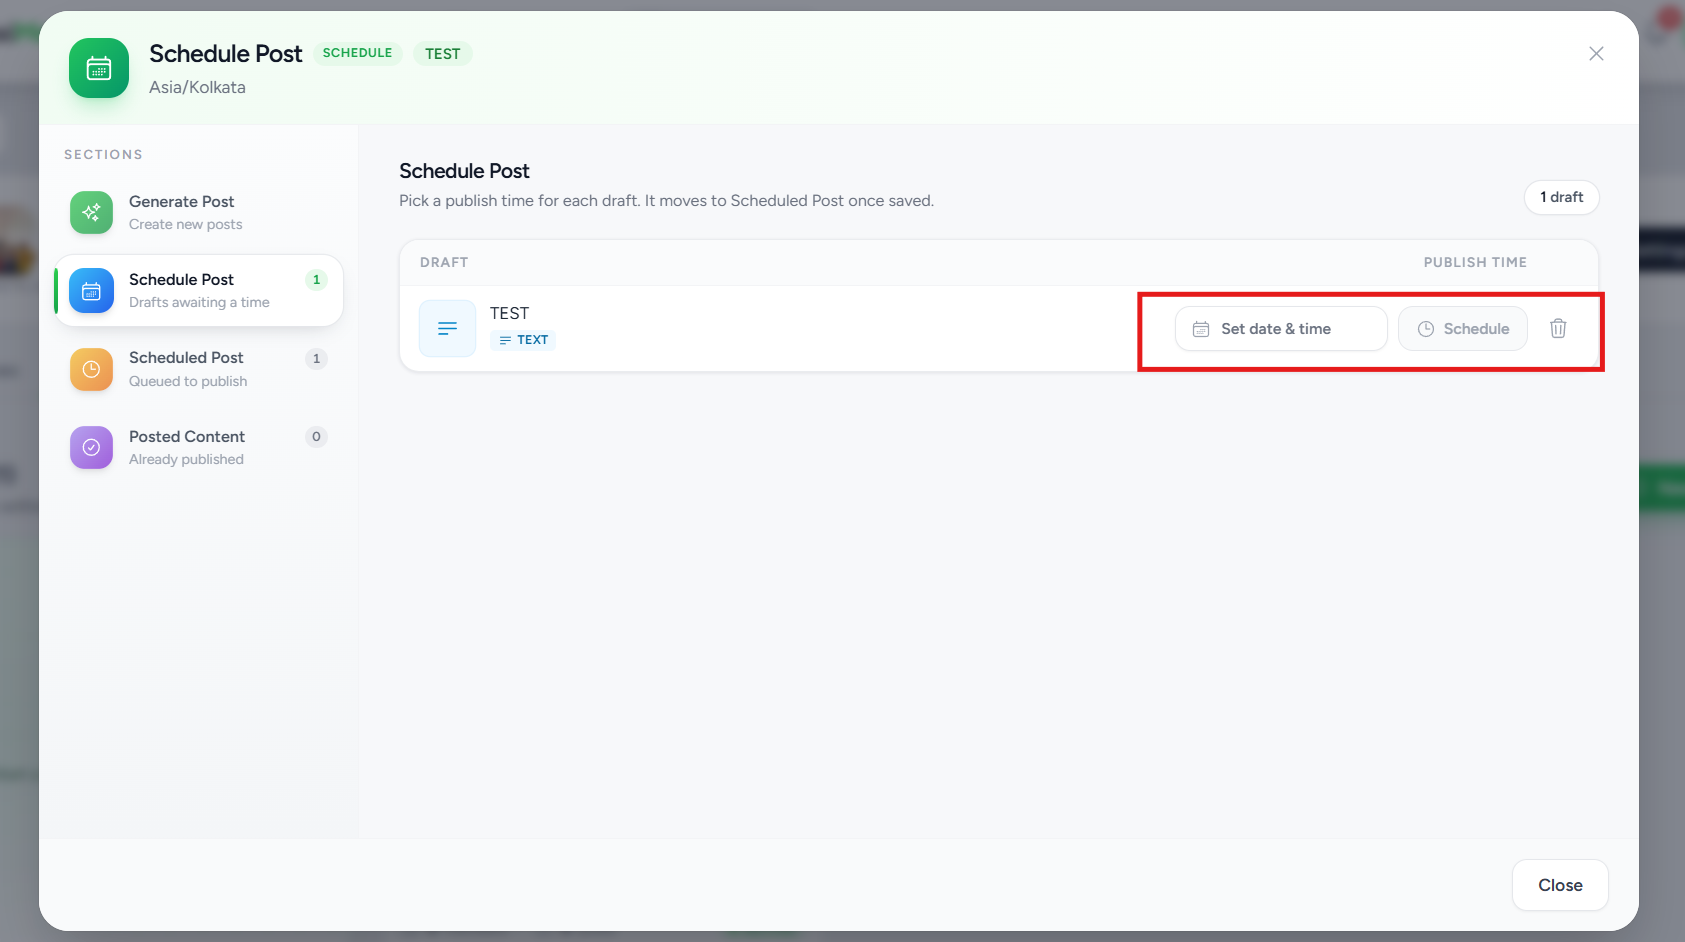Click the TEST draft title
1685x942 pixels.
509,313
